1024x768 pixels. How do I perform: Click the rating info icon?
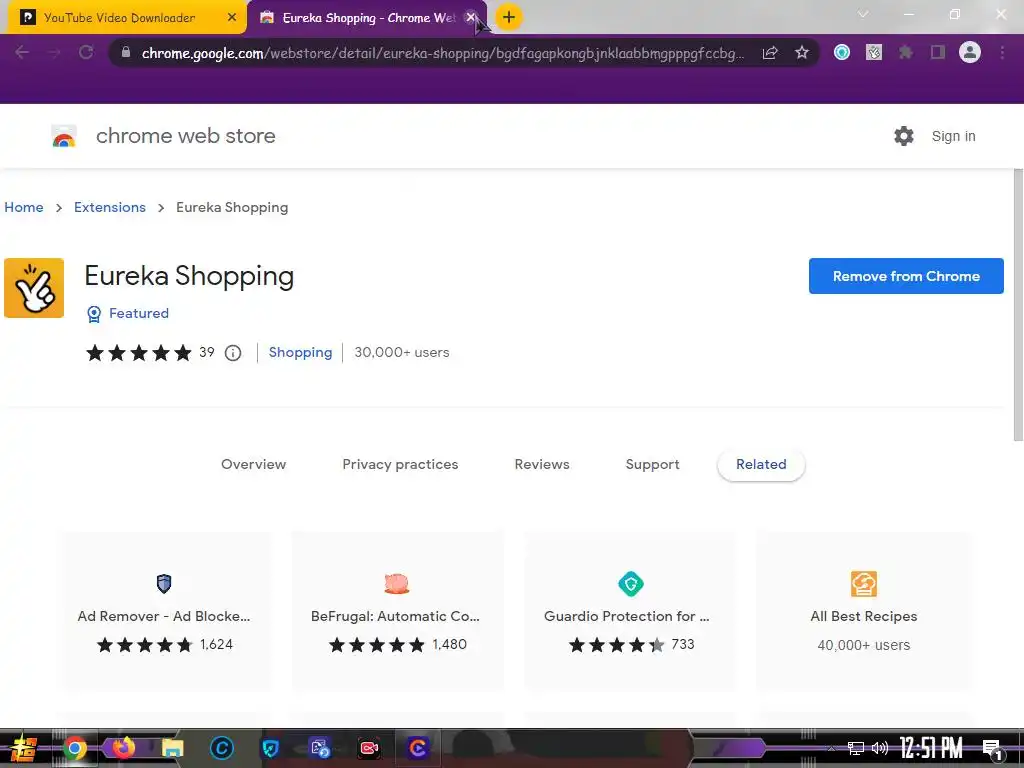[233, 353]
